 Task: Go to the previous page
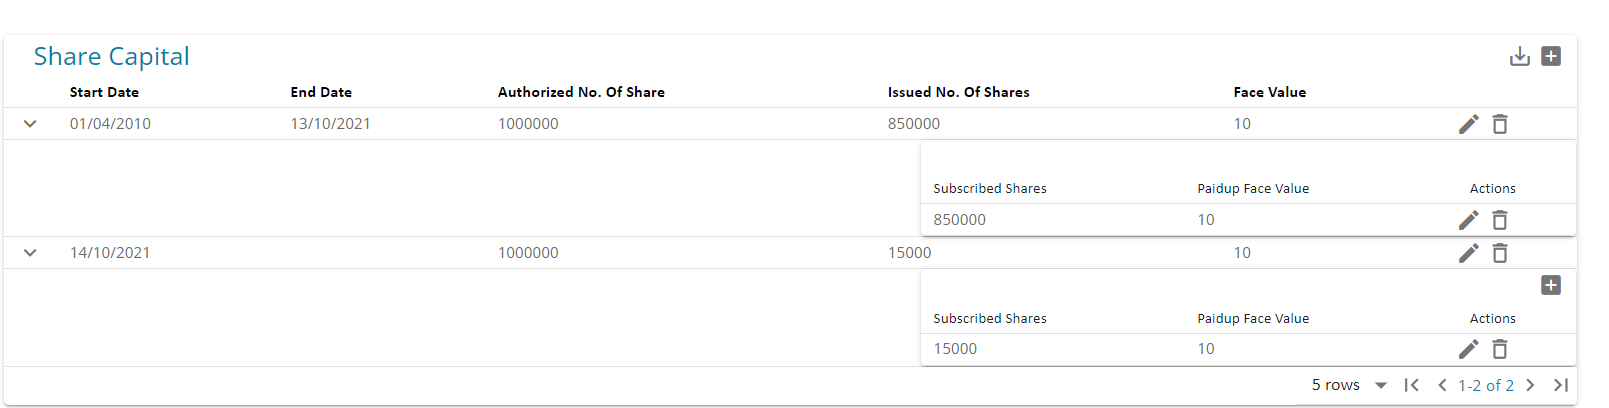pyautogui.click(x=1442, y=385)
